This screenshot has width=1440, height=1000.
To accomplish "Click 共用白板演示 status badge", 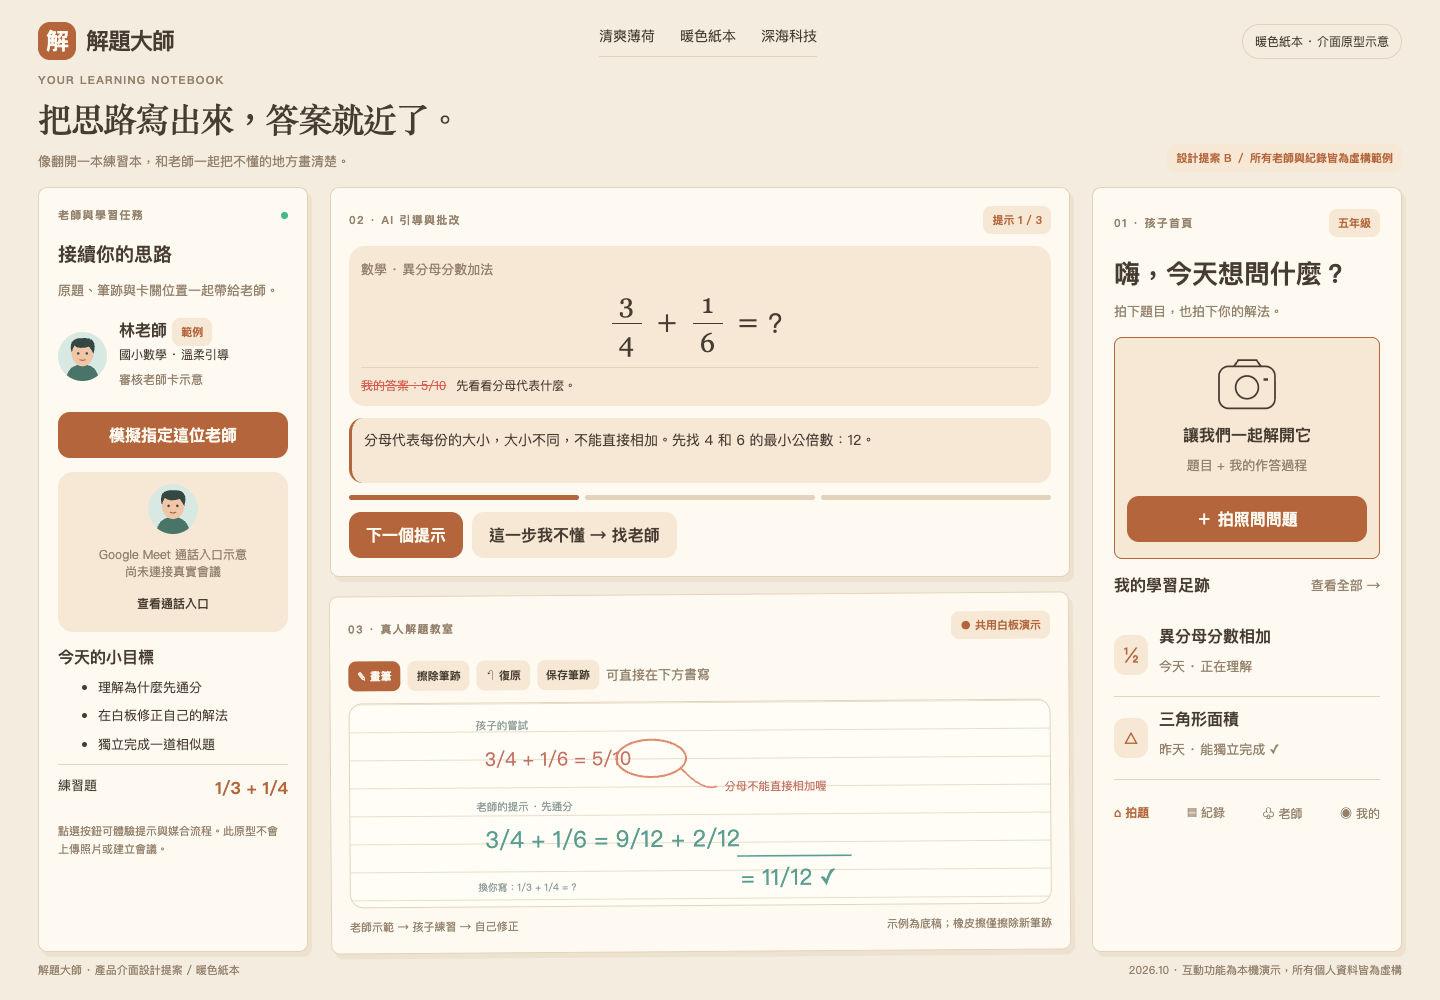I will pos(1000,625).
